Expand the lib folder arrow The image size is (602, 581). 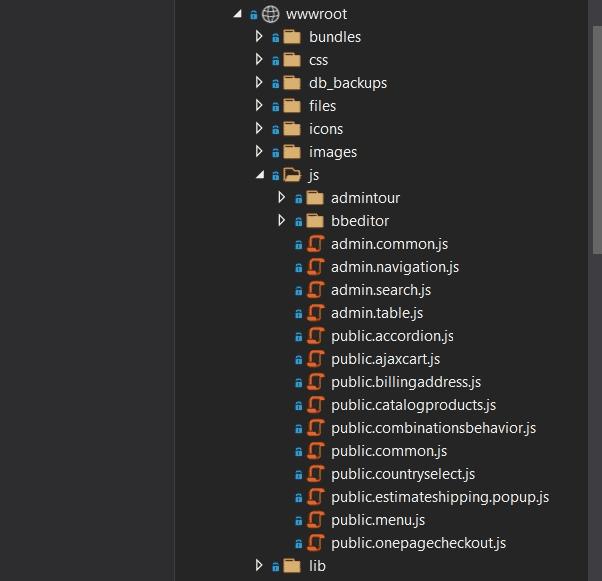click(259, 565)
